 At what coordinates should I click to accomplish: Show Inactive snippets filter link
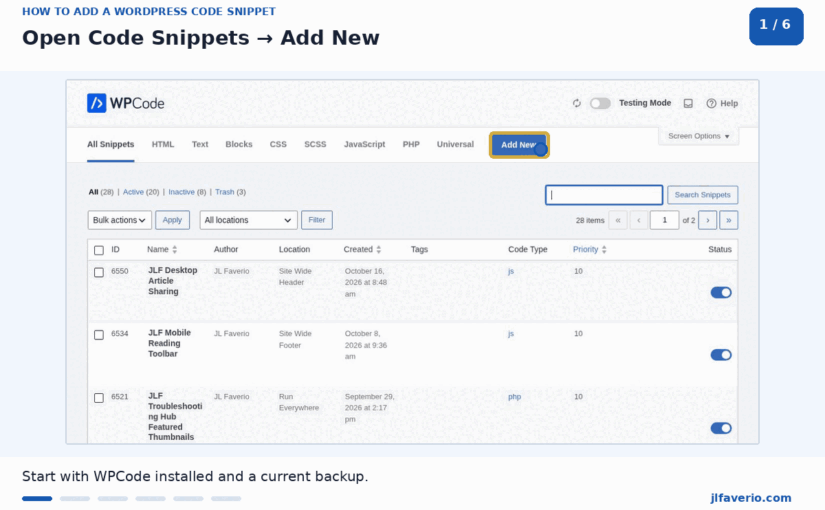pos(182,192)
